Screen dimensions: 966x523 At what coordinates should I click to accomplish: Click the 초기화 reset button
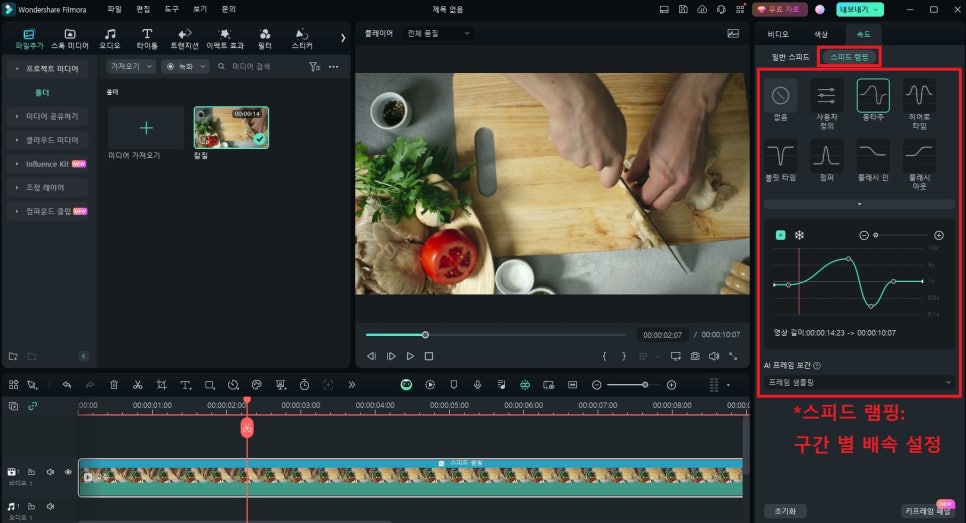(x=785, y=509)
